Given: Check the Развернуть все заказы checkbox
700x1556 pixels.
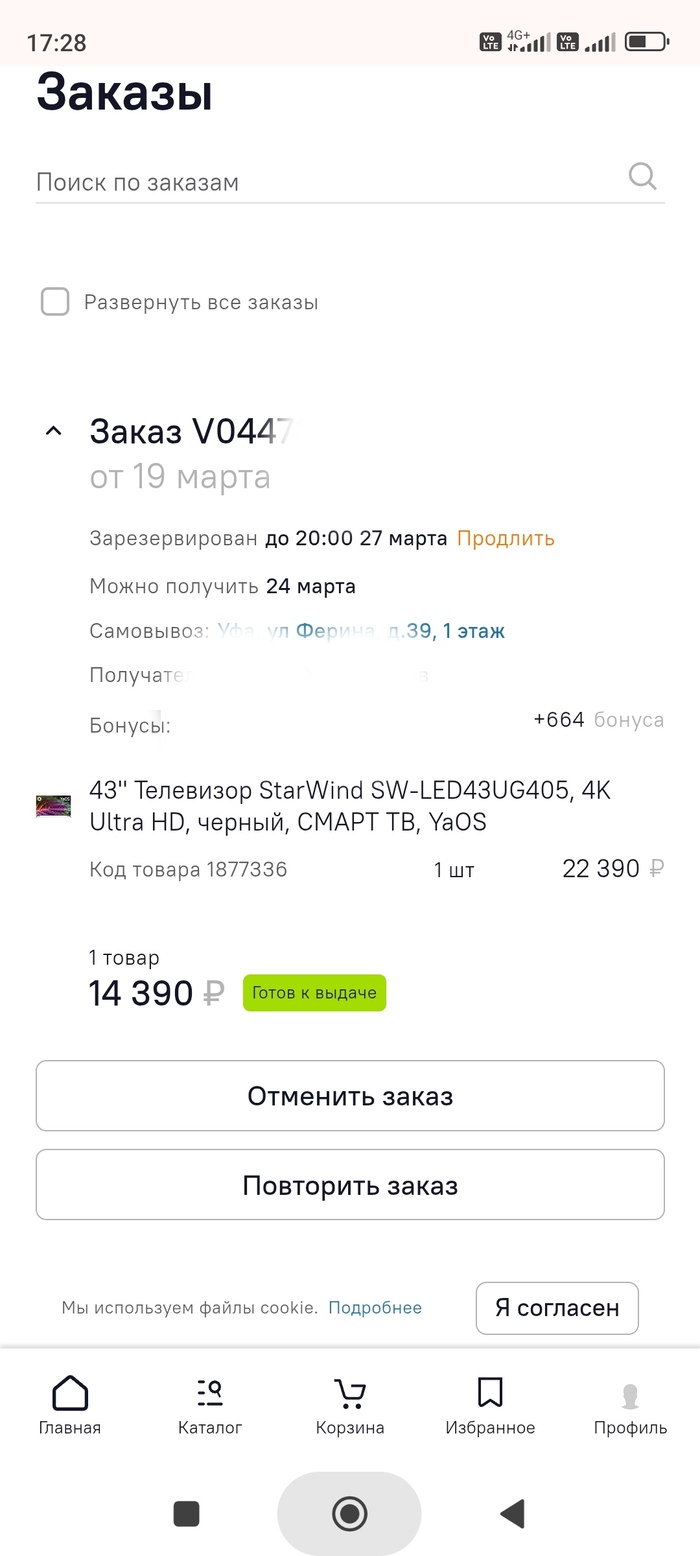Looking at the screenshot, I should 55,301.
